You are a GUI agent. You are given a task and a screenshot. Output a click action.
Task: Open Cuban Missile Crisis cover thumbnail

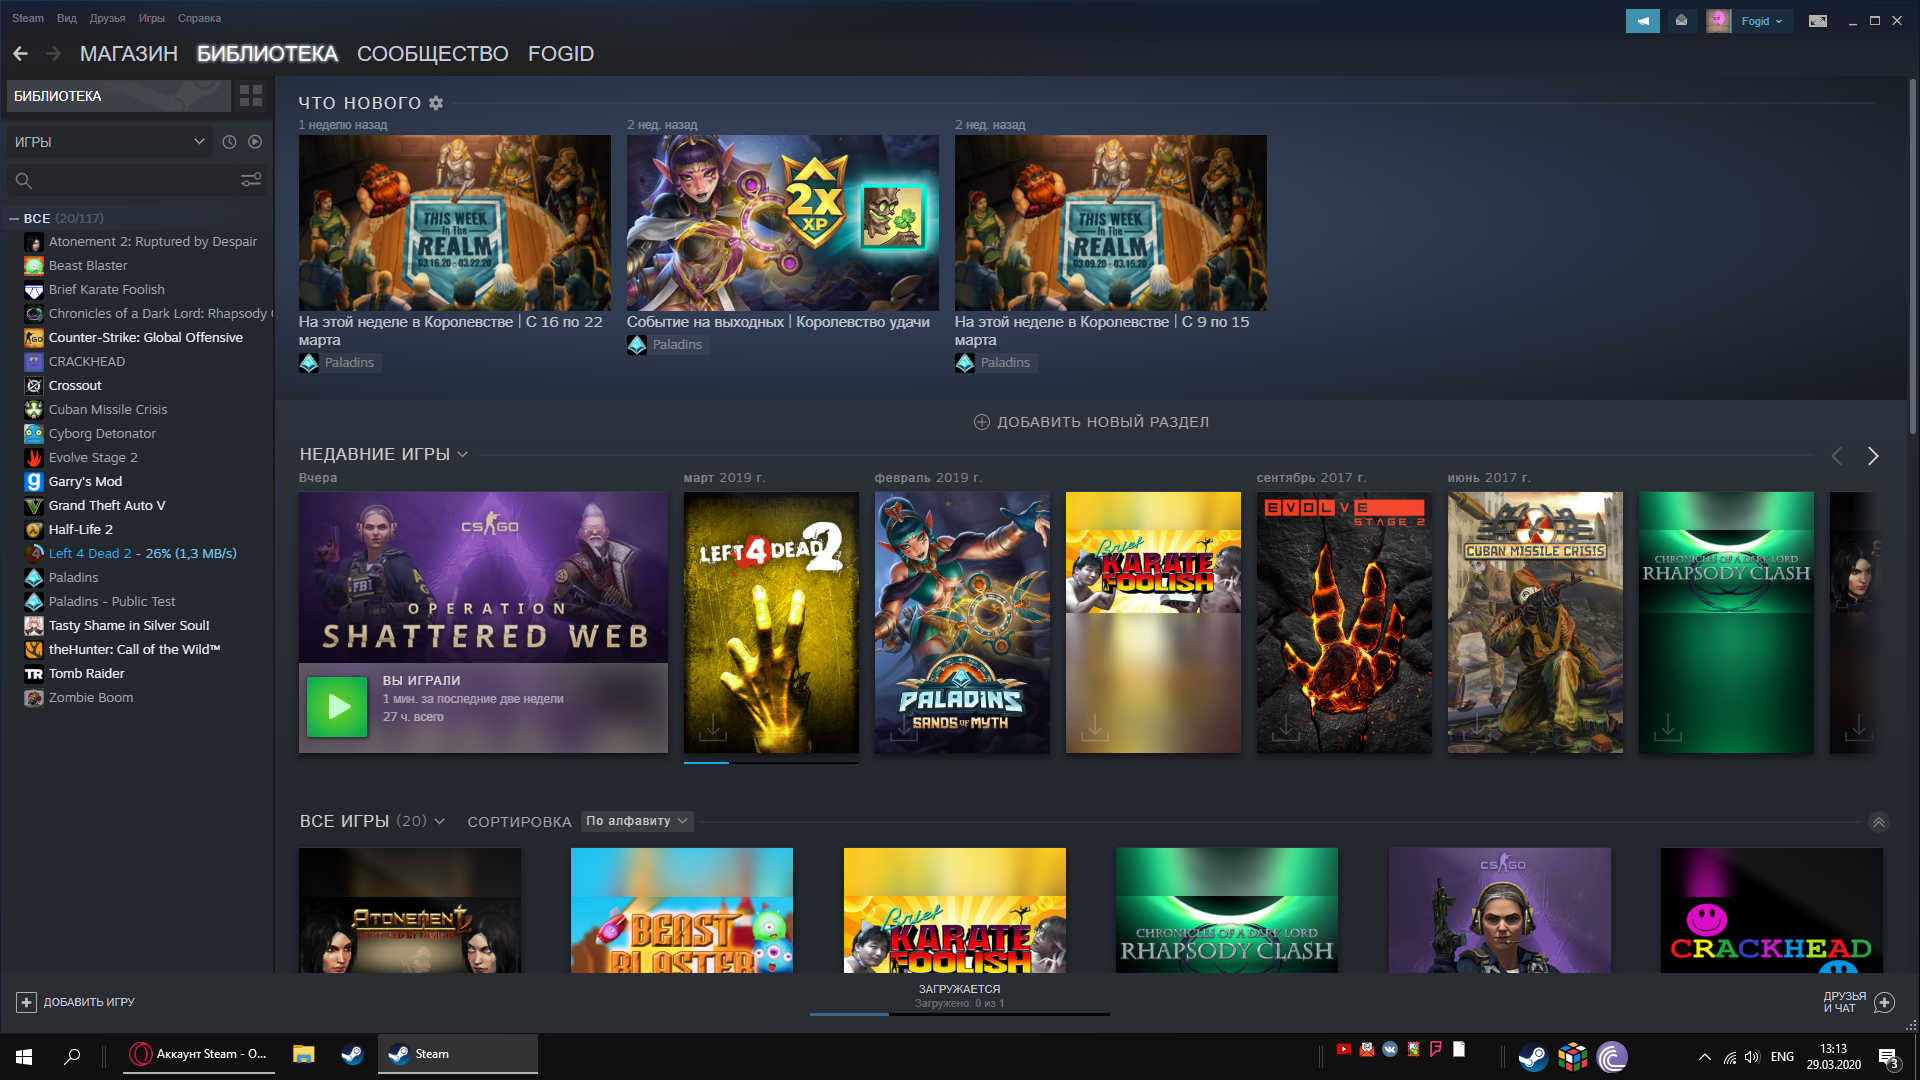click(x=1535, y=622)
